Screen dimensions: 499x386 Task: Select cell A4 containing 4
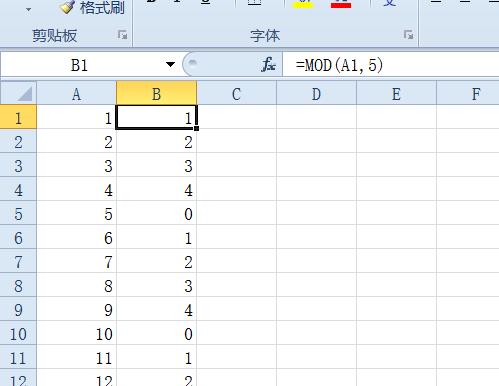coord(76,189)
